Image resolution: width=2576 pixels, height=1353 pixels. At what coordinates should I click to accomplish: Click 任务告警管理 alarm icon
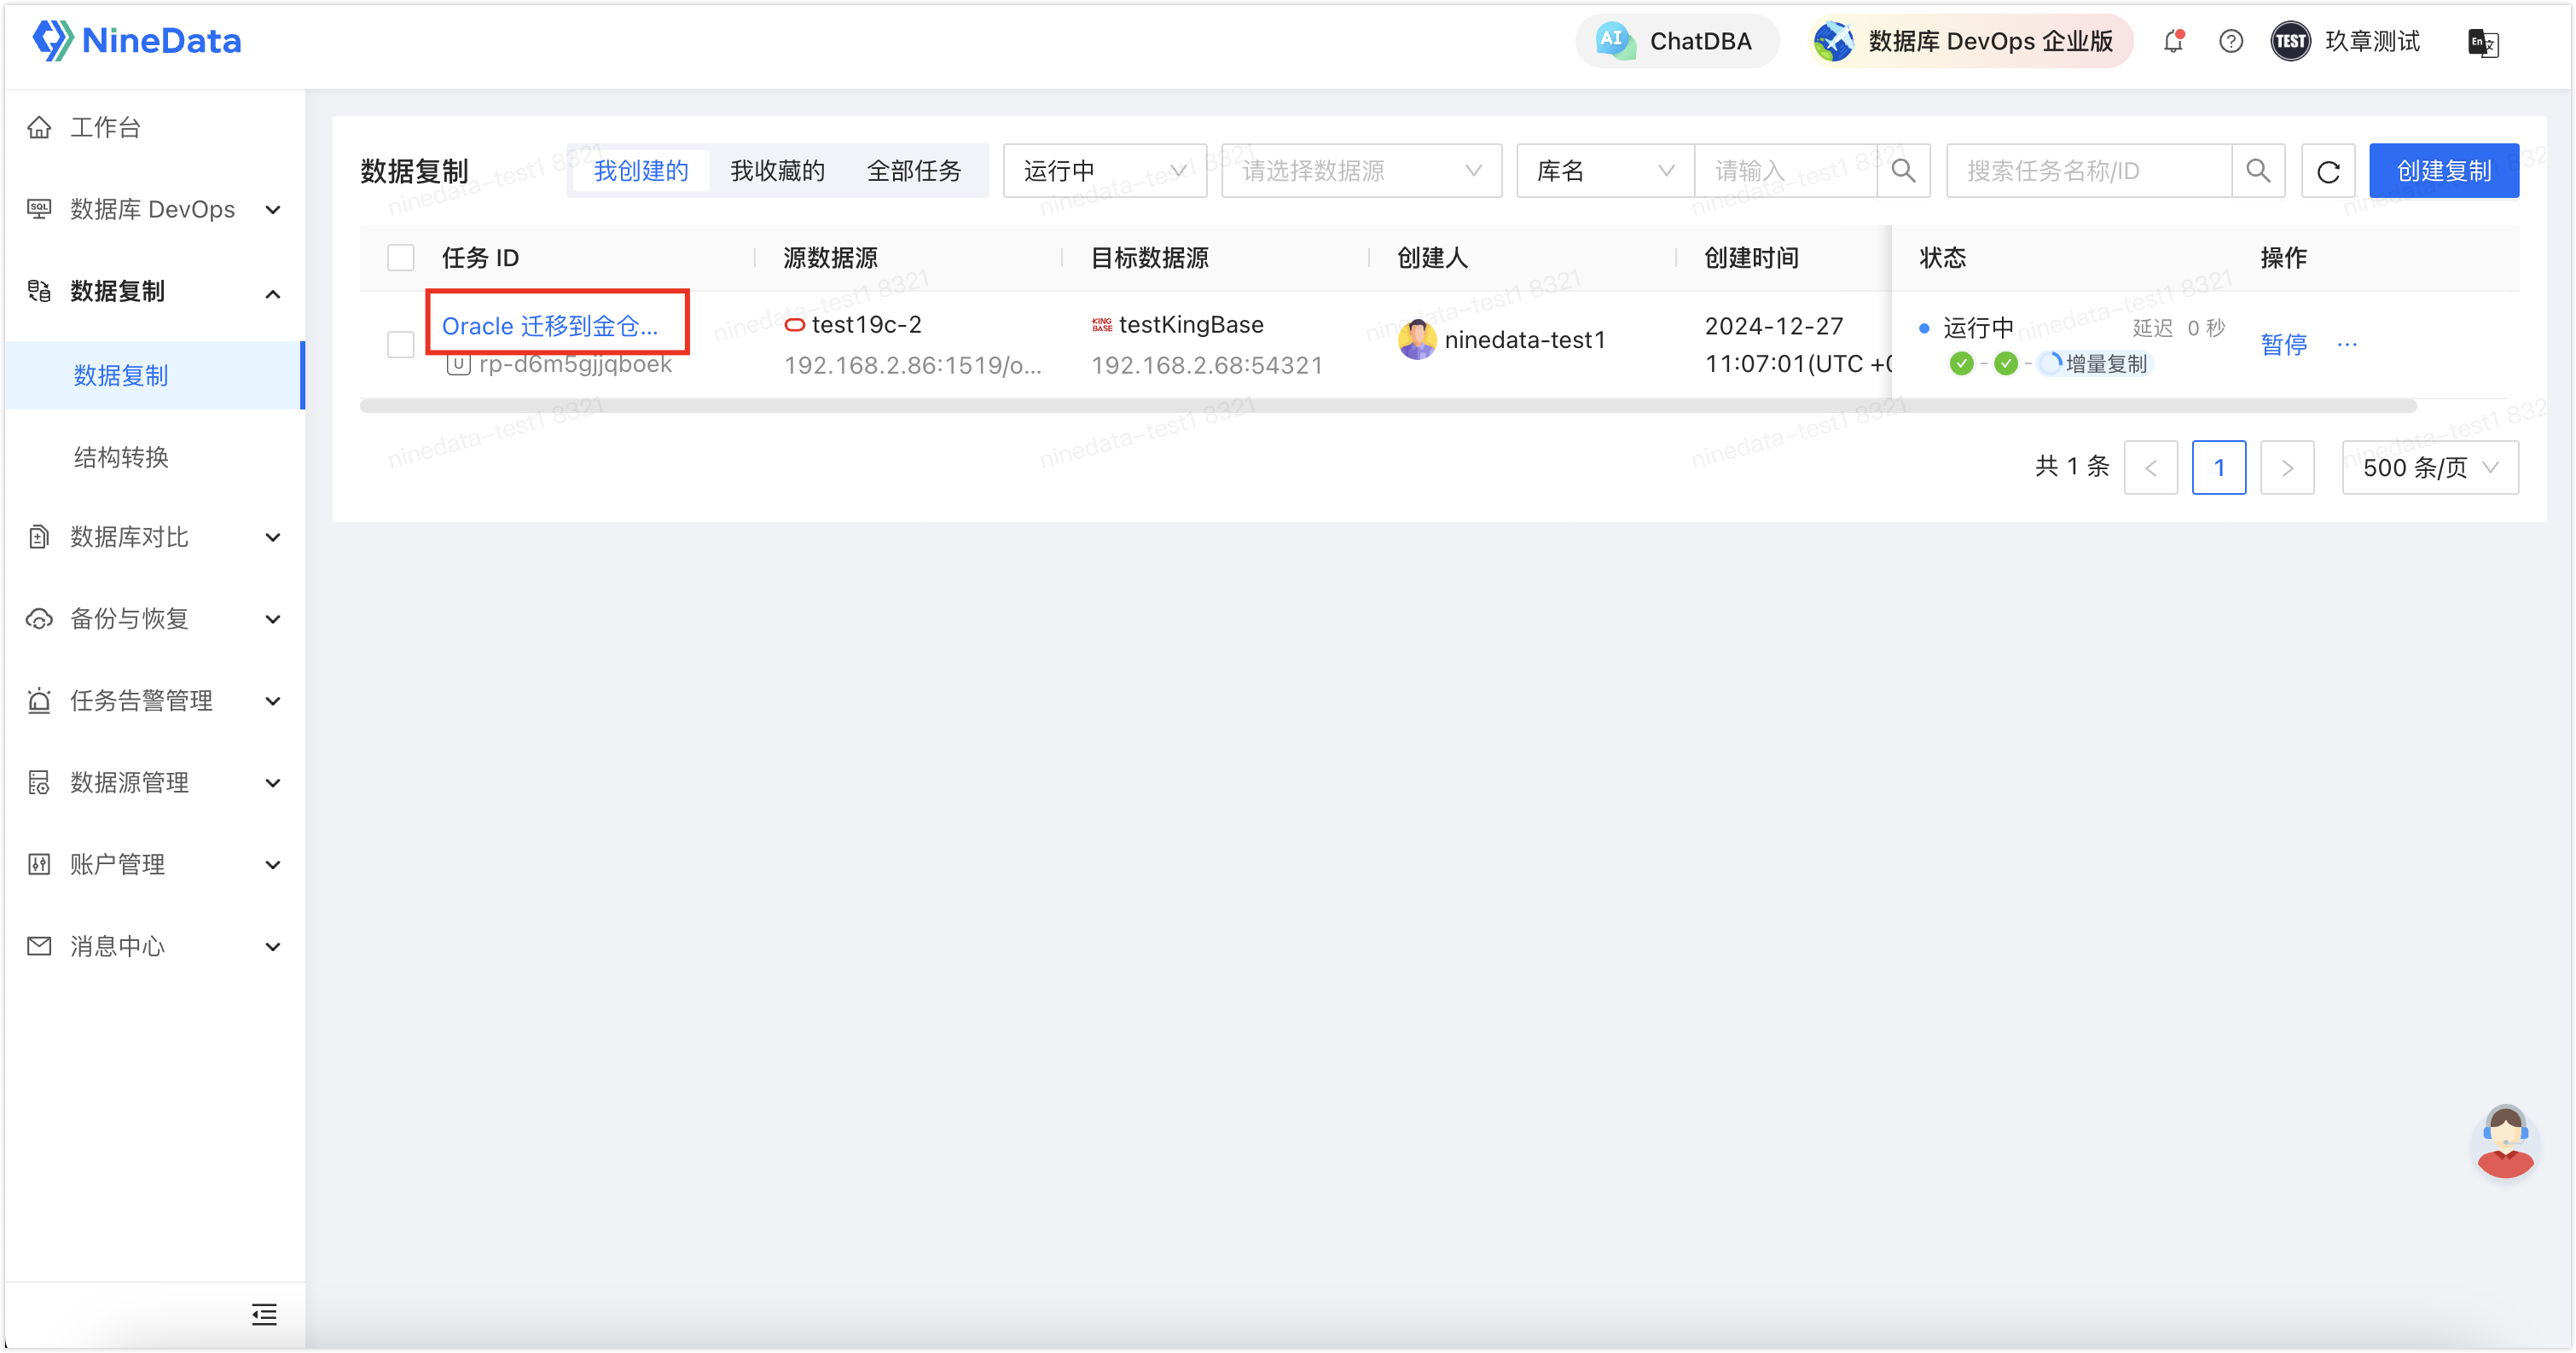(x=39, y=701)
